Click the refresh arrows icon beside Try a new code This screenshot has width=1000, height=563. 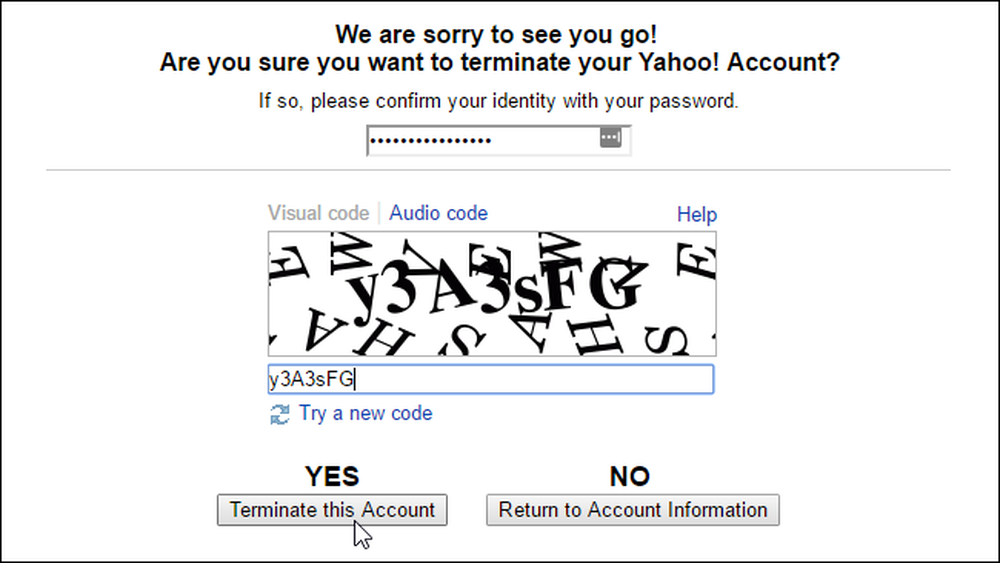pyautogui.click(x=279, y=414)
